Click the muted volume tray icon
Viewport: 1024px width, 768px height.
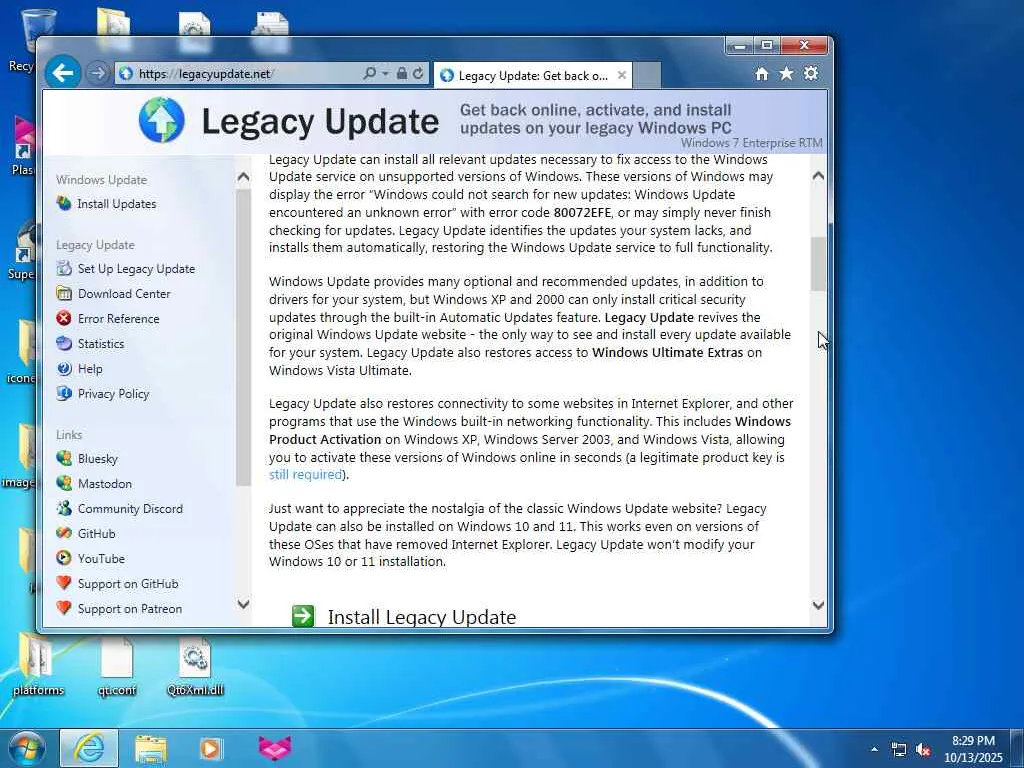point(923,750)
